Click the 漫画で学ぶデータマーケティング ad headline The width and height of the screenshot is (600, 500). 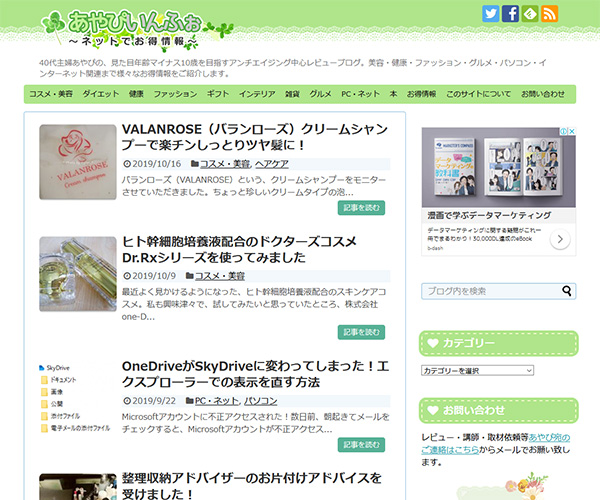pos(489,215)
